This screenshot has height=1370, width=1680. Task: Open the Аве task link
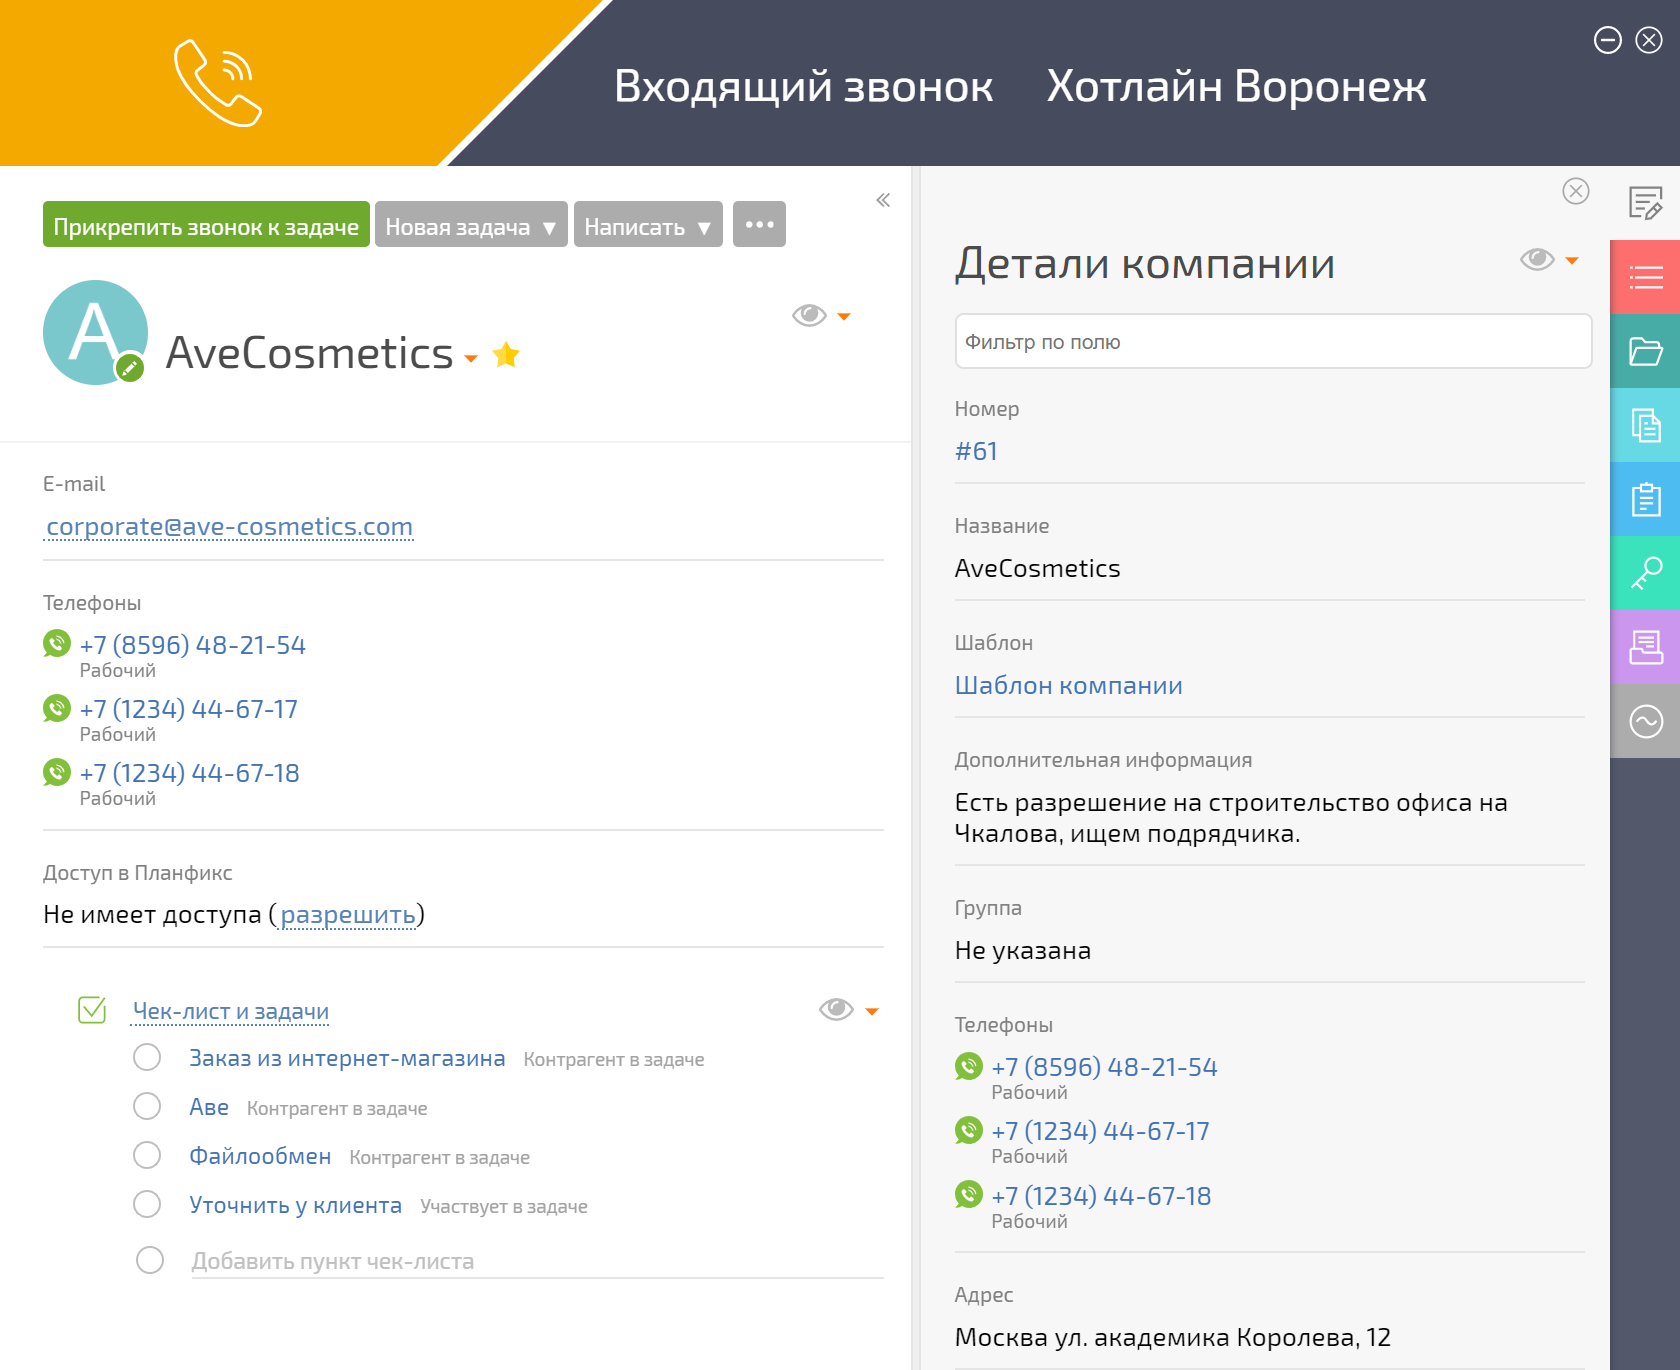209,1107
